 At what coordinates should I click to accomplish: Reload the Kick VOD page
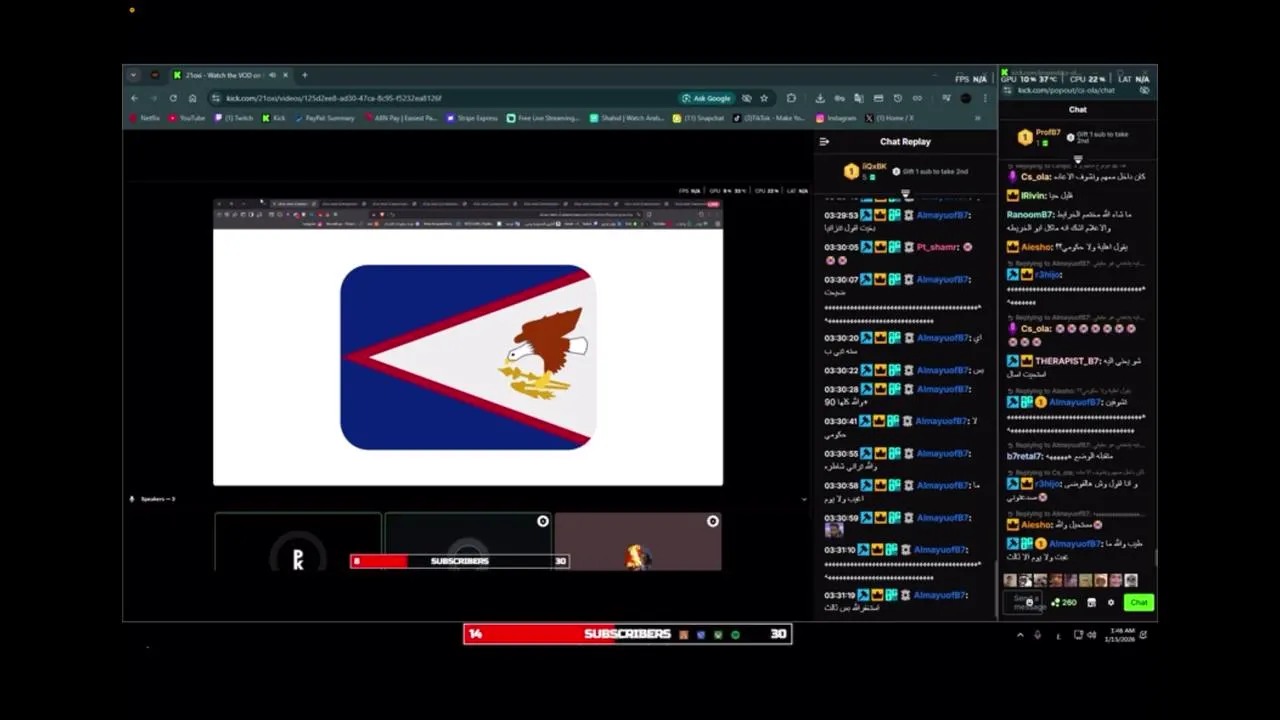pyautogui.click(x=173, y=98)
